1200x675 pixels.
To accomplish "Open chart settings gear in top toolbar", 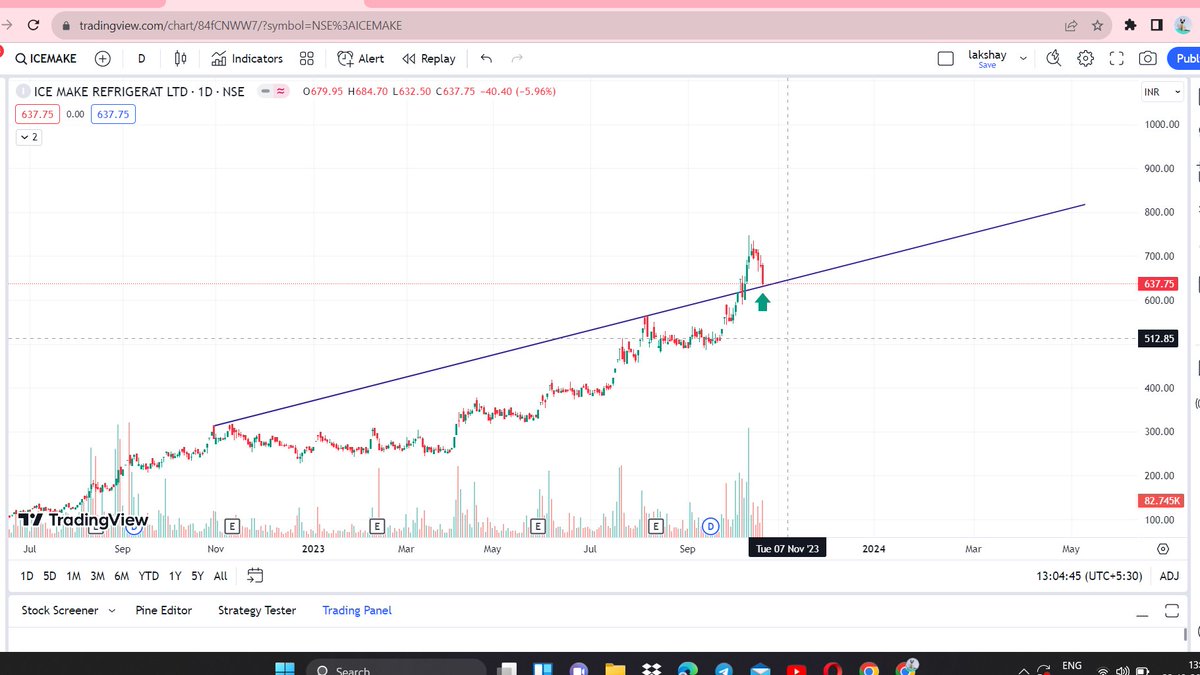I will point(1085,58).
